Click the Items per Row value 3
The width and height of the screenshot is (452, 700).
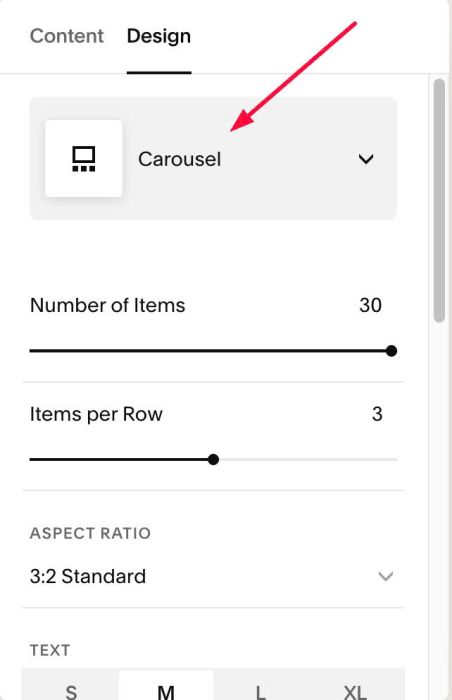(x=377, y=414)
